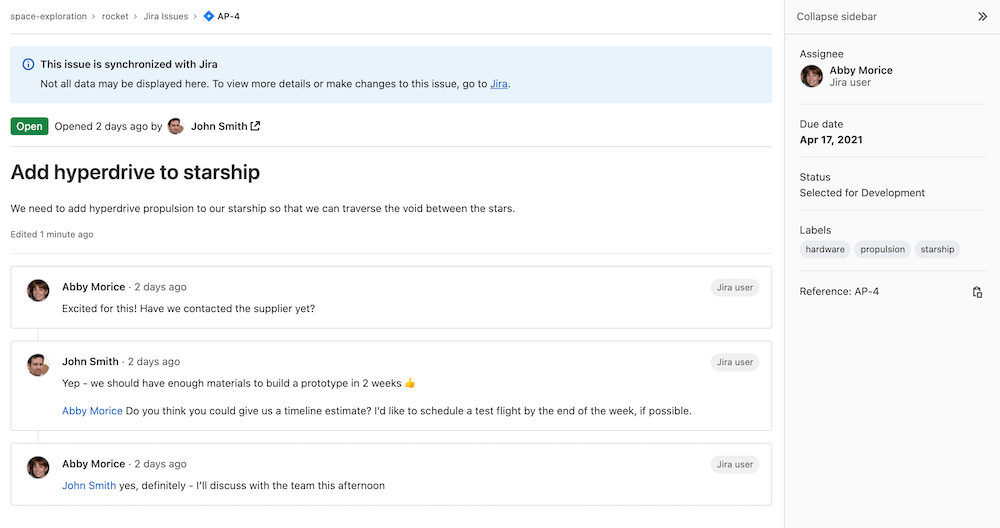The image size is (1000, 528).
Task: Open external link icon beside John Smith
Action: point(255,127)
